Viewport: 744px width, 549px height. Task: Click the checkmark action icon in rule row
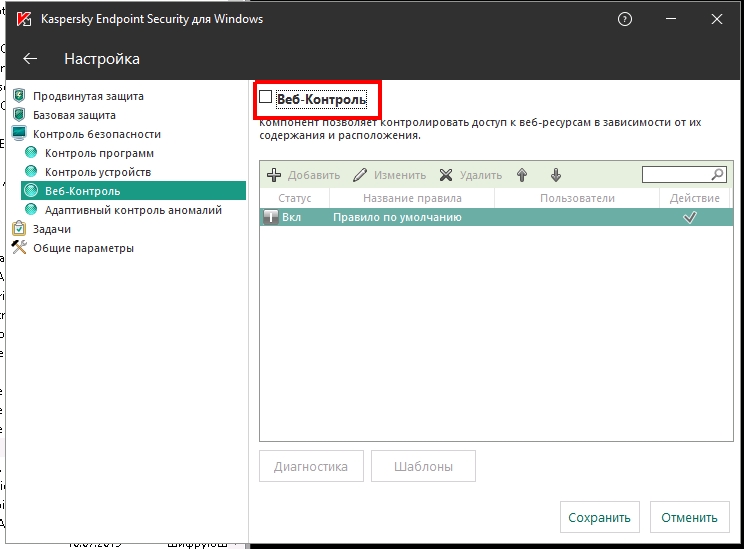[x=689, y=217]
